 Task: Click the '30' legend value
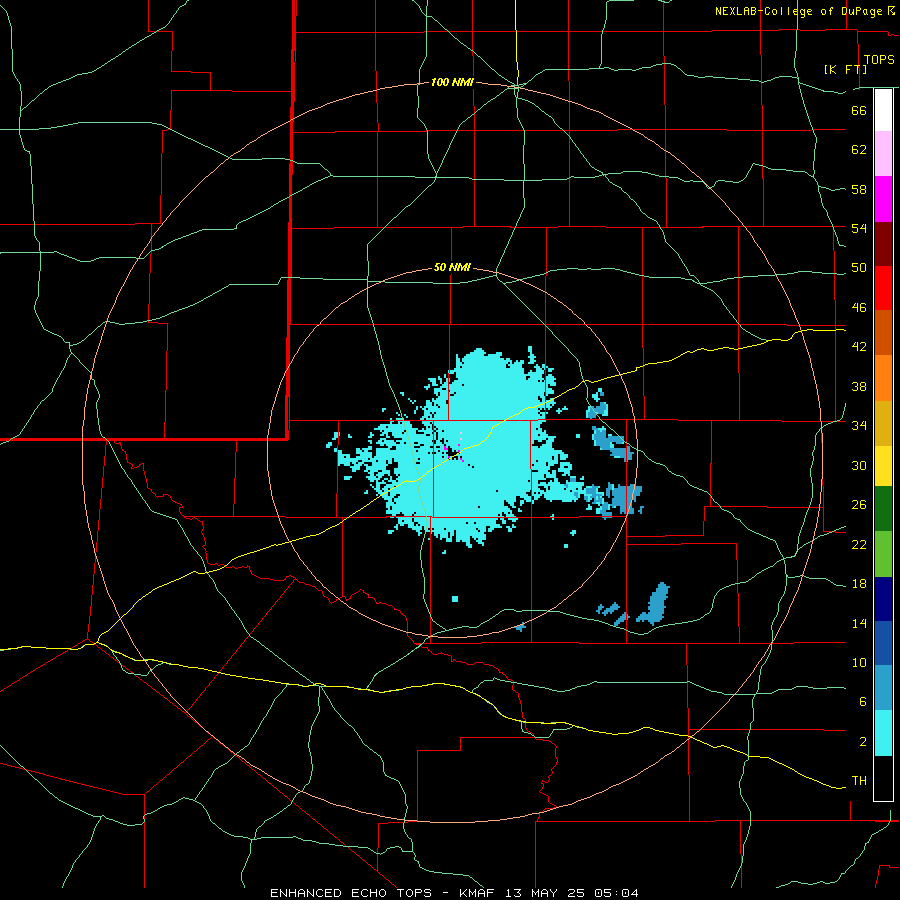coord(859,465)
